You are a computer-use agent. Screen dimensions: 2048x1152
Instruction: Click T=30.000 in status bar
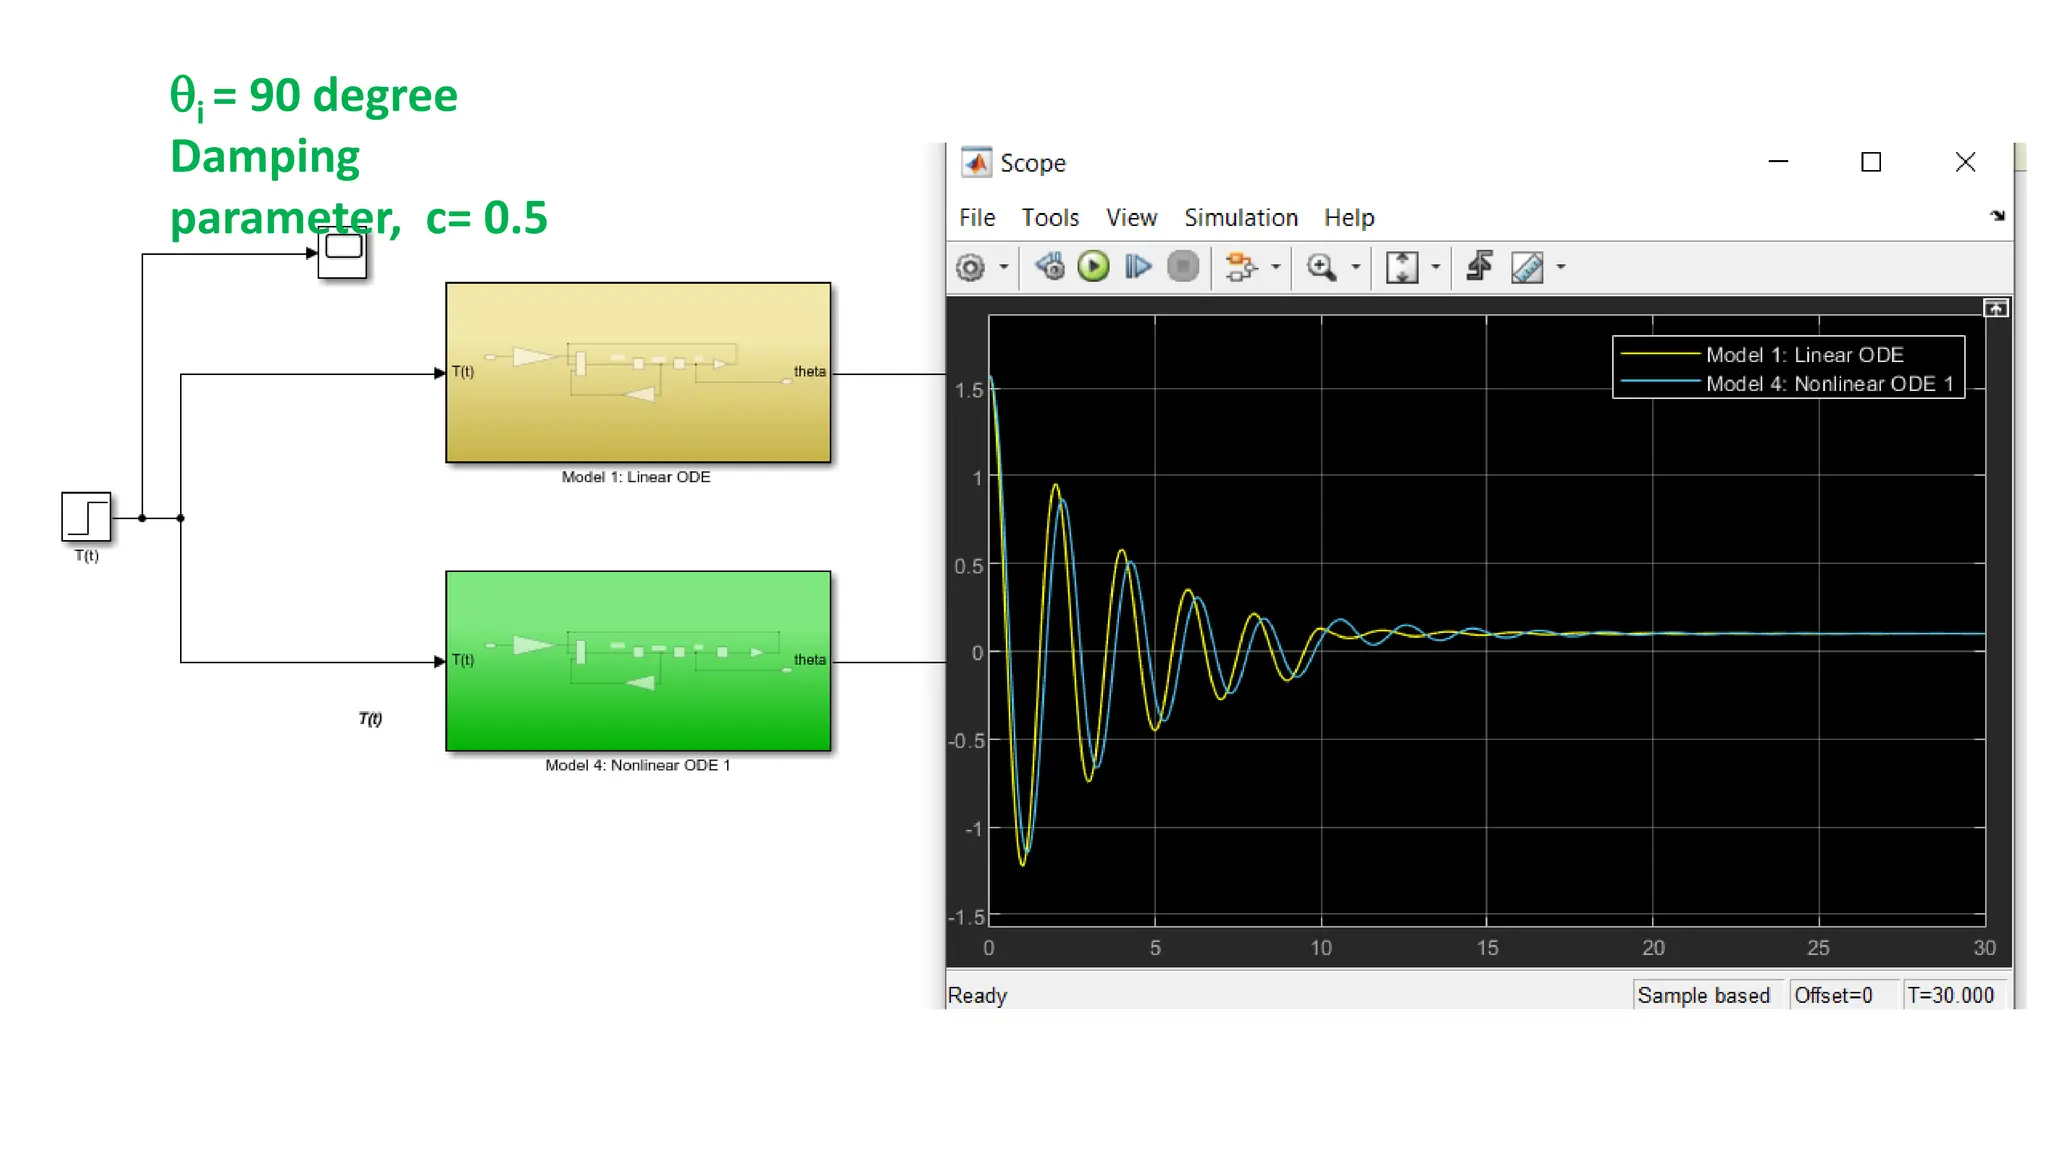pyautogui.click(x=1950, y=995)
